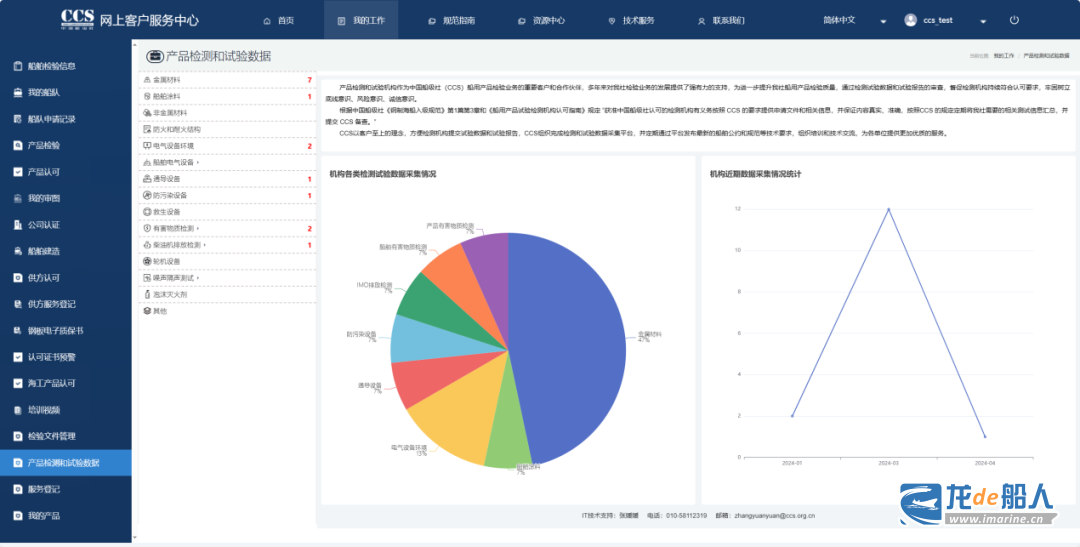Select 防火和耐火结构 category icon
This screenshot has width=1080, height=547.
(147, 129)
